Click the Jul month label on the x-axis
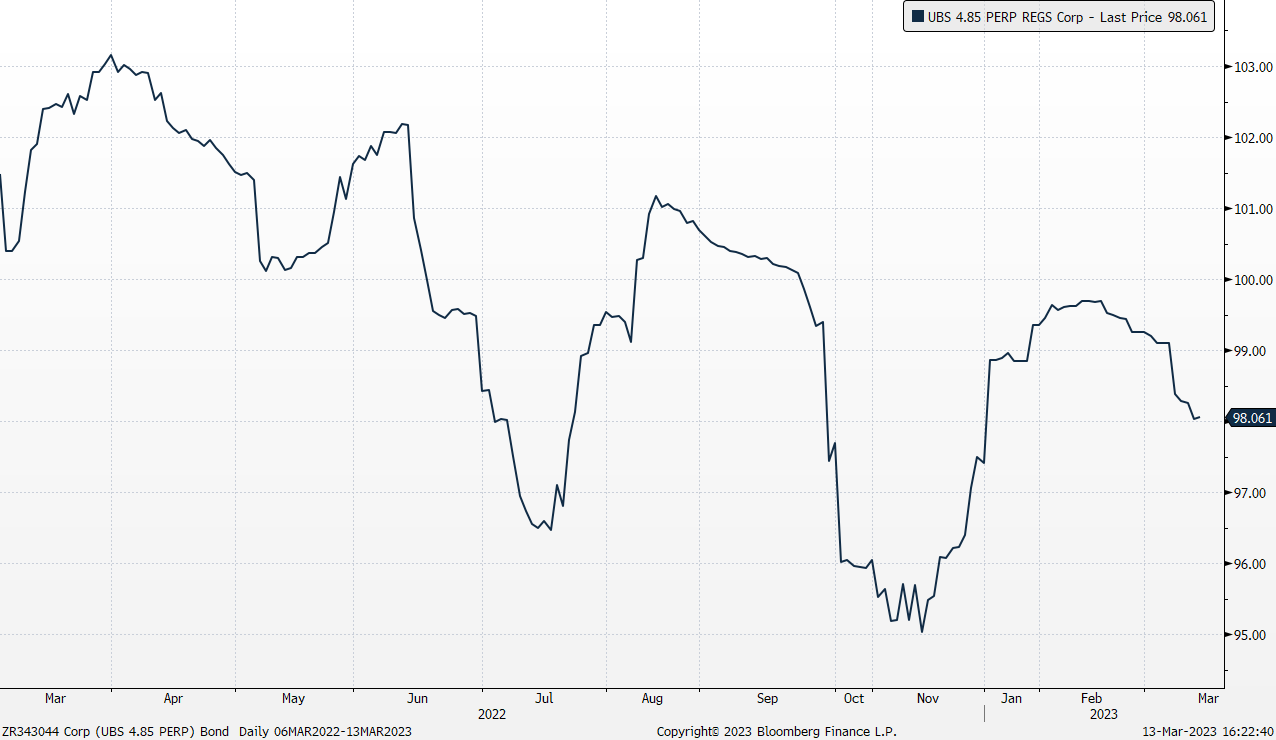 coord(544,698)
